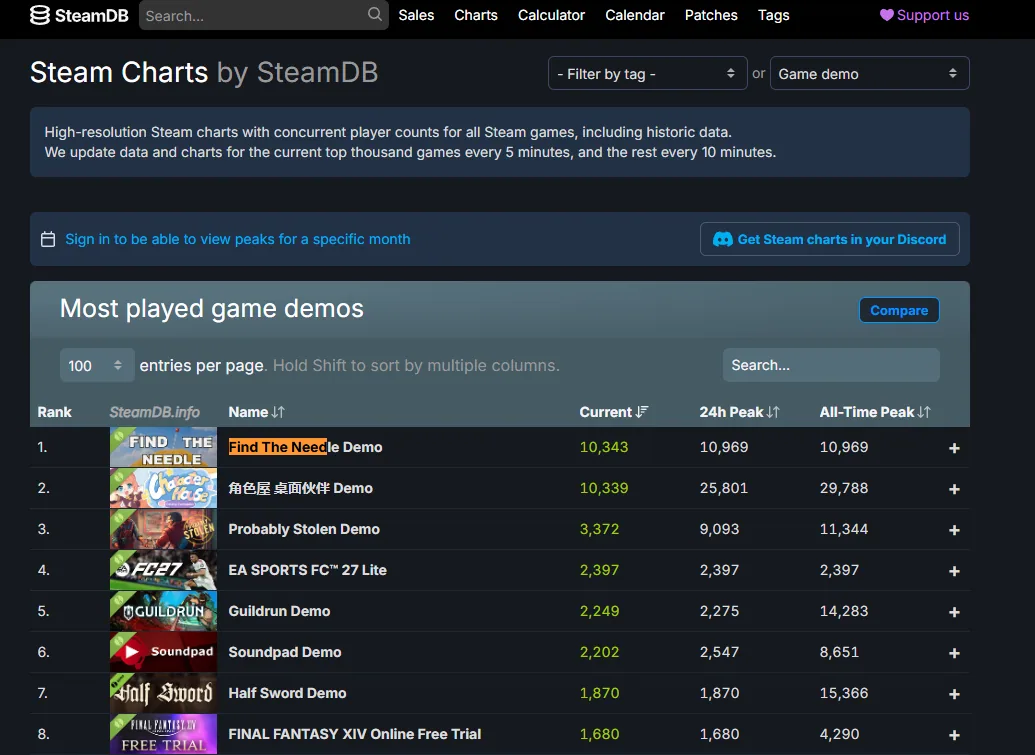Click the calendar icon beside the sign-in message

tap(48, 239)
